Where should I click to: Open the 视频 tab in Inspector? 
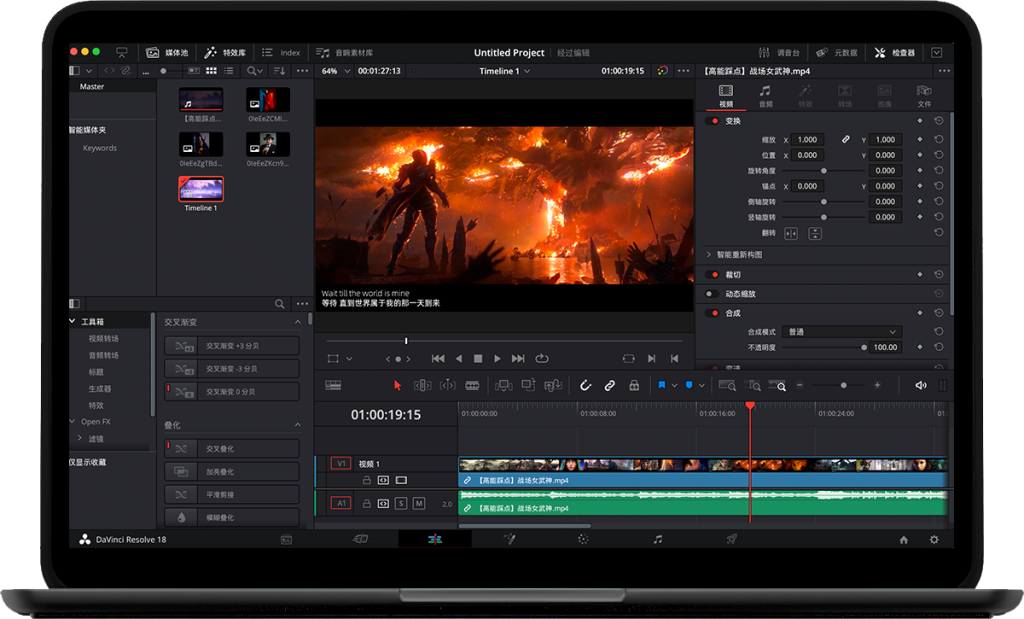tap(726, 95)
